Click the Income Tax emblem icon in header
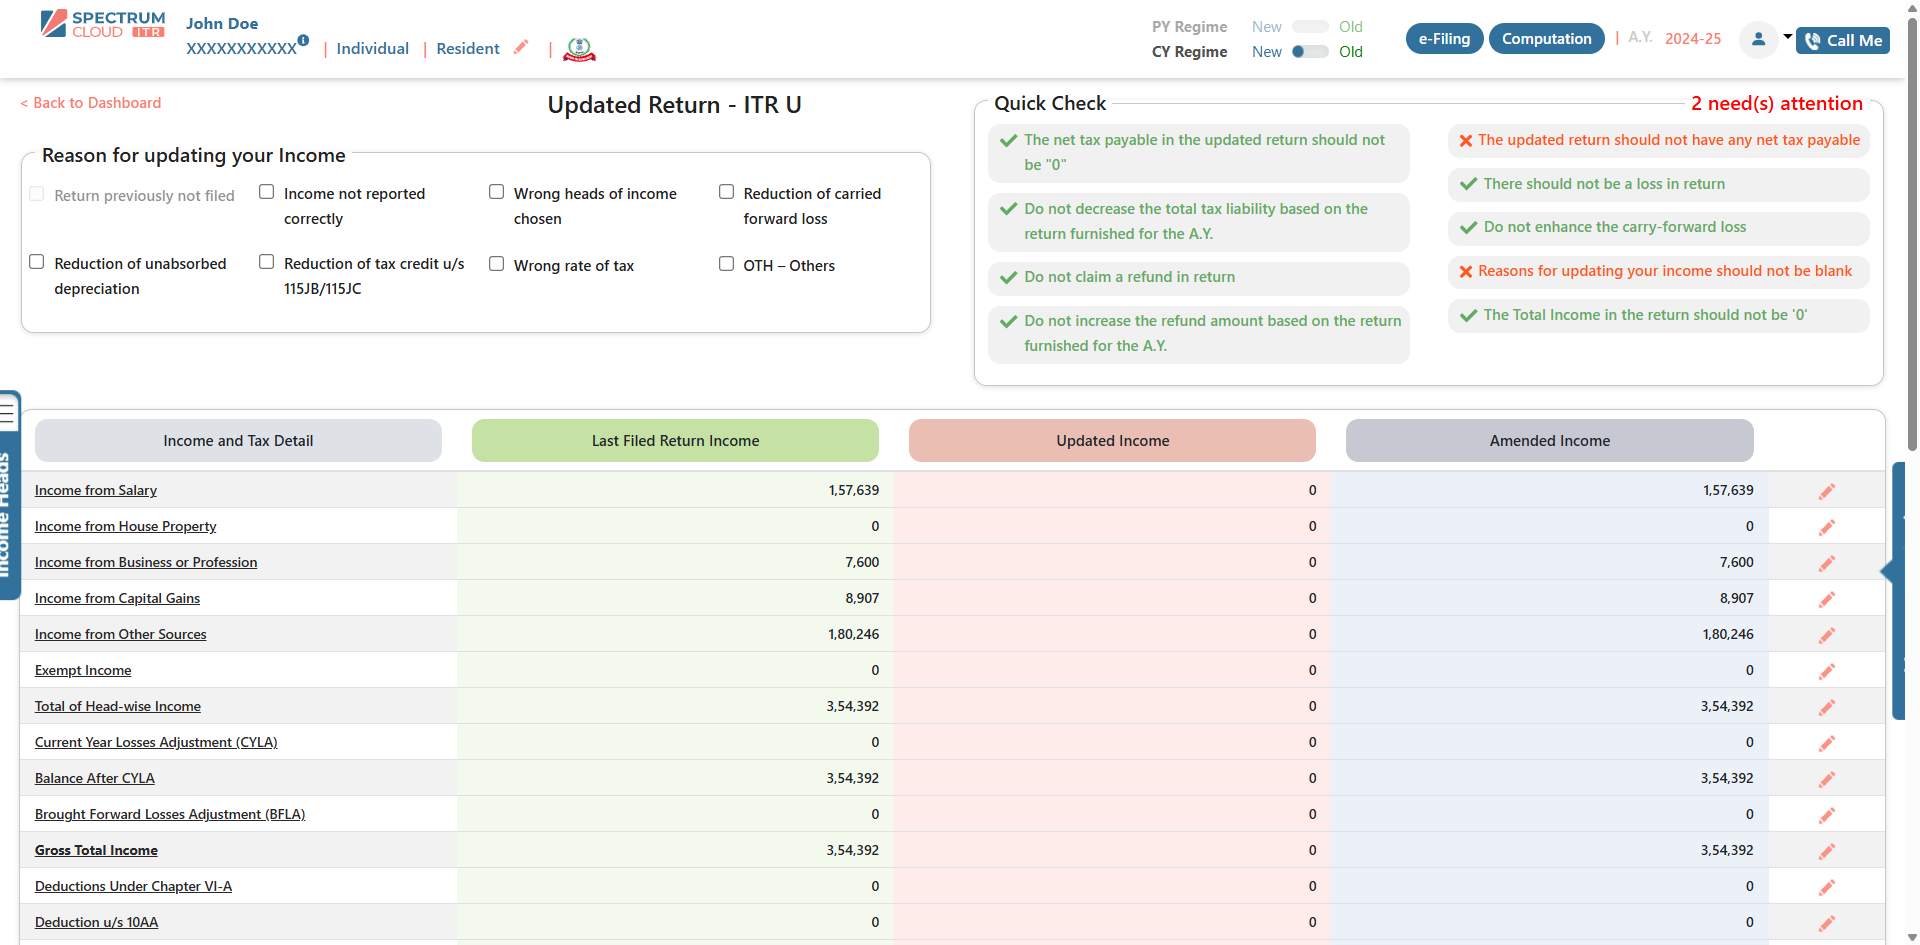Viewport: 1920px width, 945px height. pos(580,48)
